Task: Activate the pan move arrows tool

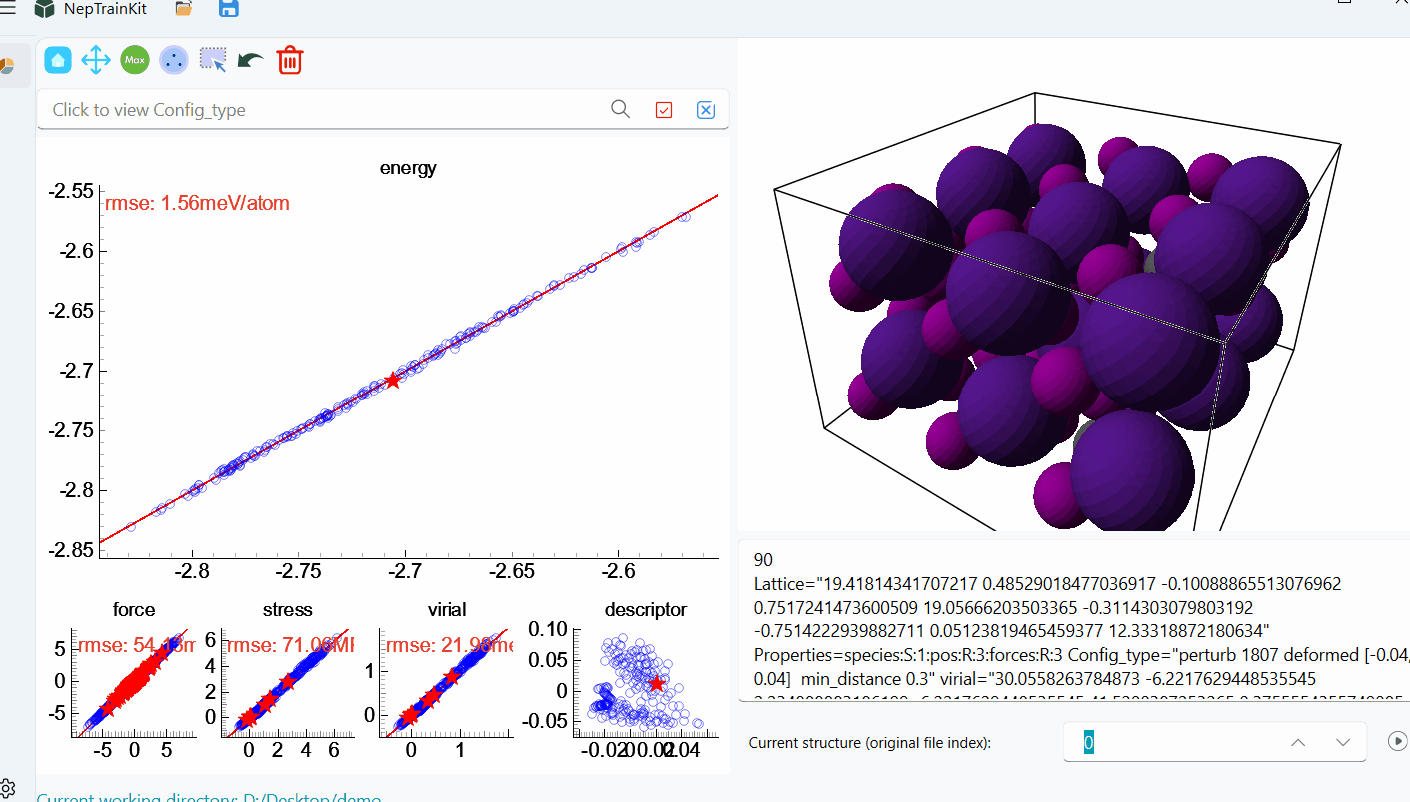Action: click(96, 60)
